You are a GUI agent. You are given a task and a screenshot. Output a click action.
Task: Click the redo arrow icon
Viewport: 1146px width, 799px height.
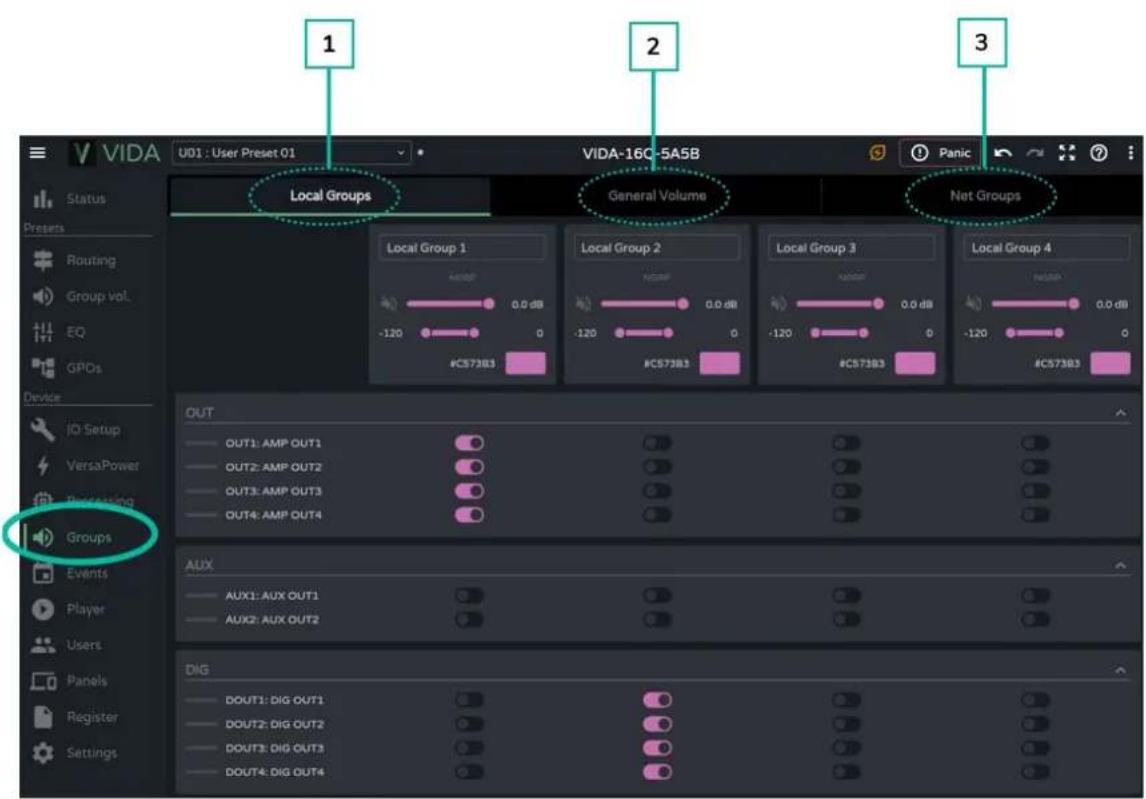pyautogui.click(x=1035, y=153)
